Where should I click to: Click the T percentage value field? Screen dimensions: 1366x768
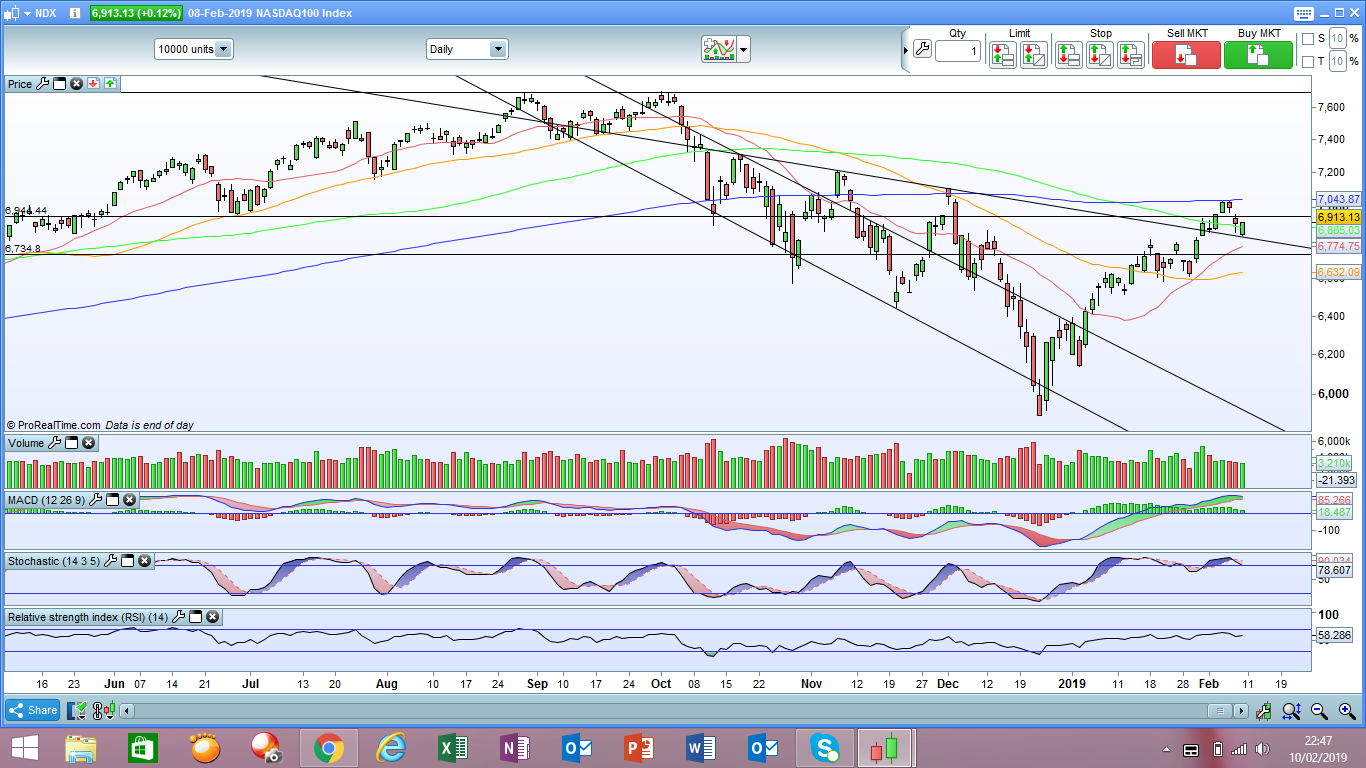tap(1337, 62)
